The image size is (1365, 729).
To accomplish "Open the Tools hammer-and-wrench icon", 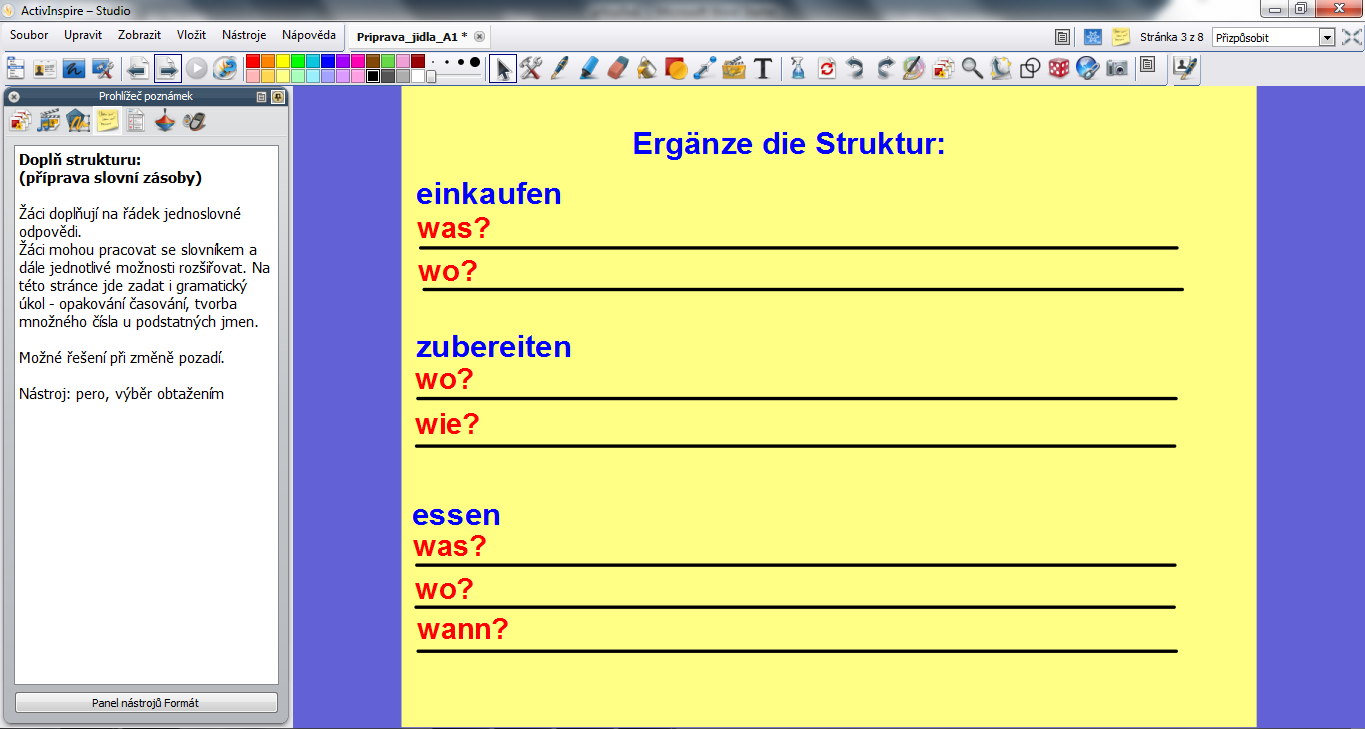I will pyautogui.click(x=531, y=68).
